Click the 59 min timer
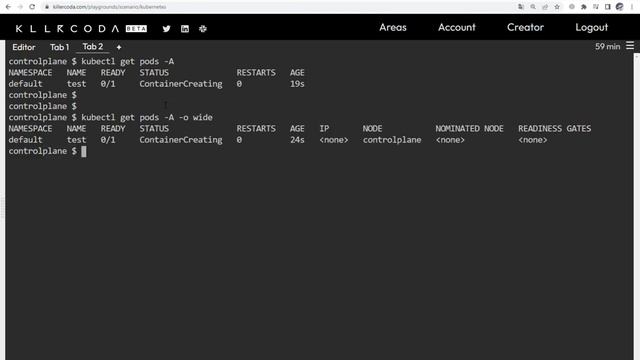The height and width of the screenshot is (360, 640). pyautogui.click(x=607, y=47)
